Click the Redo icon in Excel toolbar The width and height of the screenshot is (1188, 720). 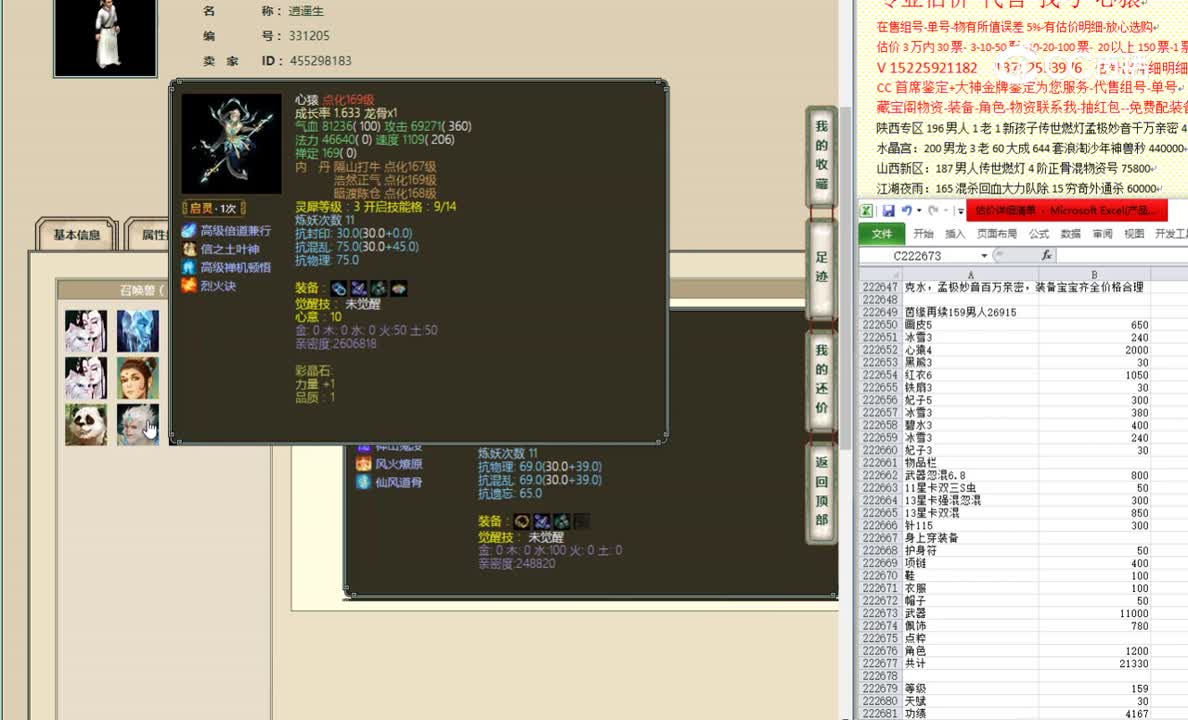933,211
